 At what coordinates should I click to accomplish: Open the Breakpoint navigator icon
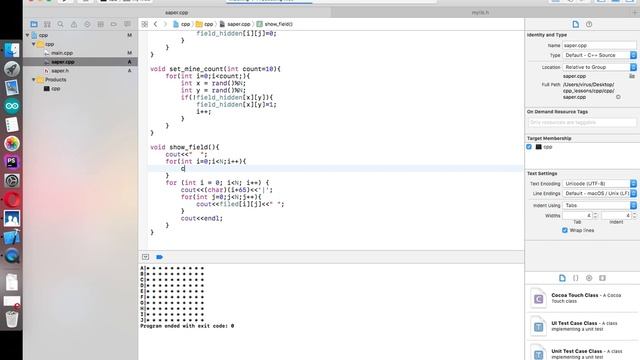click(x=114, y=24)
